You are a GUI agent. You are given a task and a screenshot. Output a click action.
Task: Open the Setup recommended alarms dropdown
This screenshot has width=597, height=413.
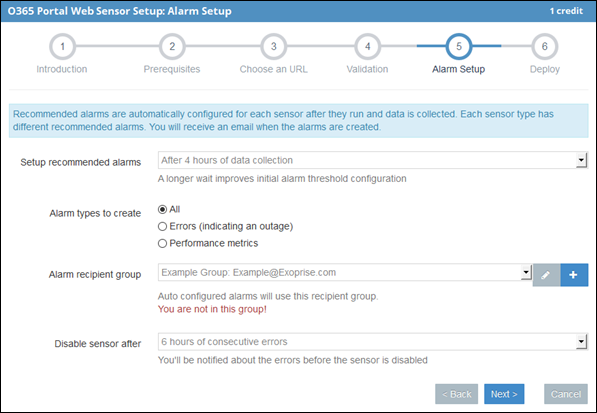coord(373,160)
